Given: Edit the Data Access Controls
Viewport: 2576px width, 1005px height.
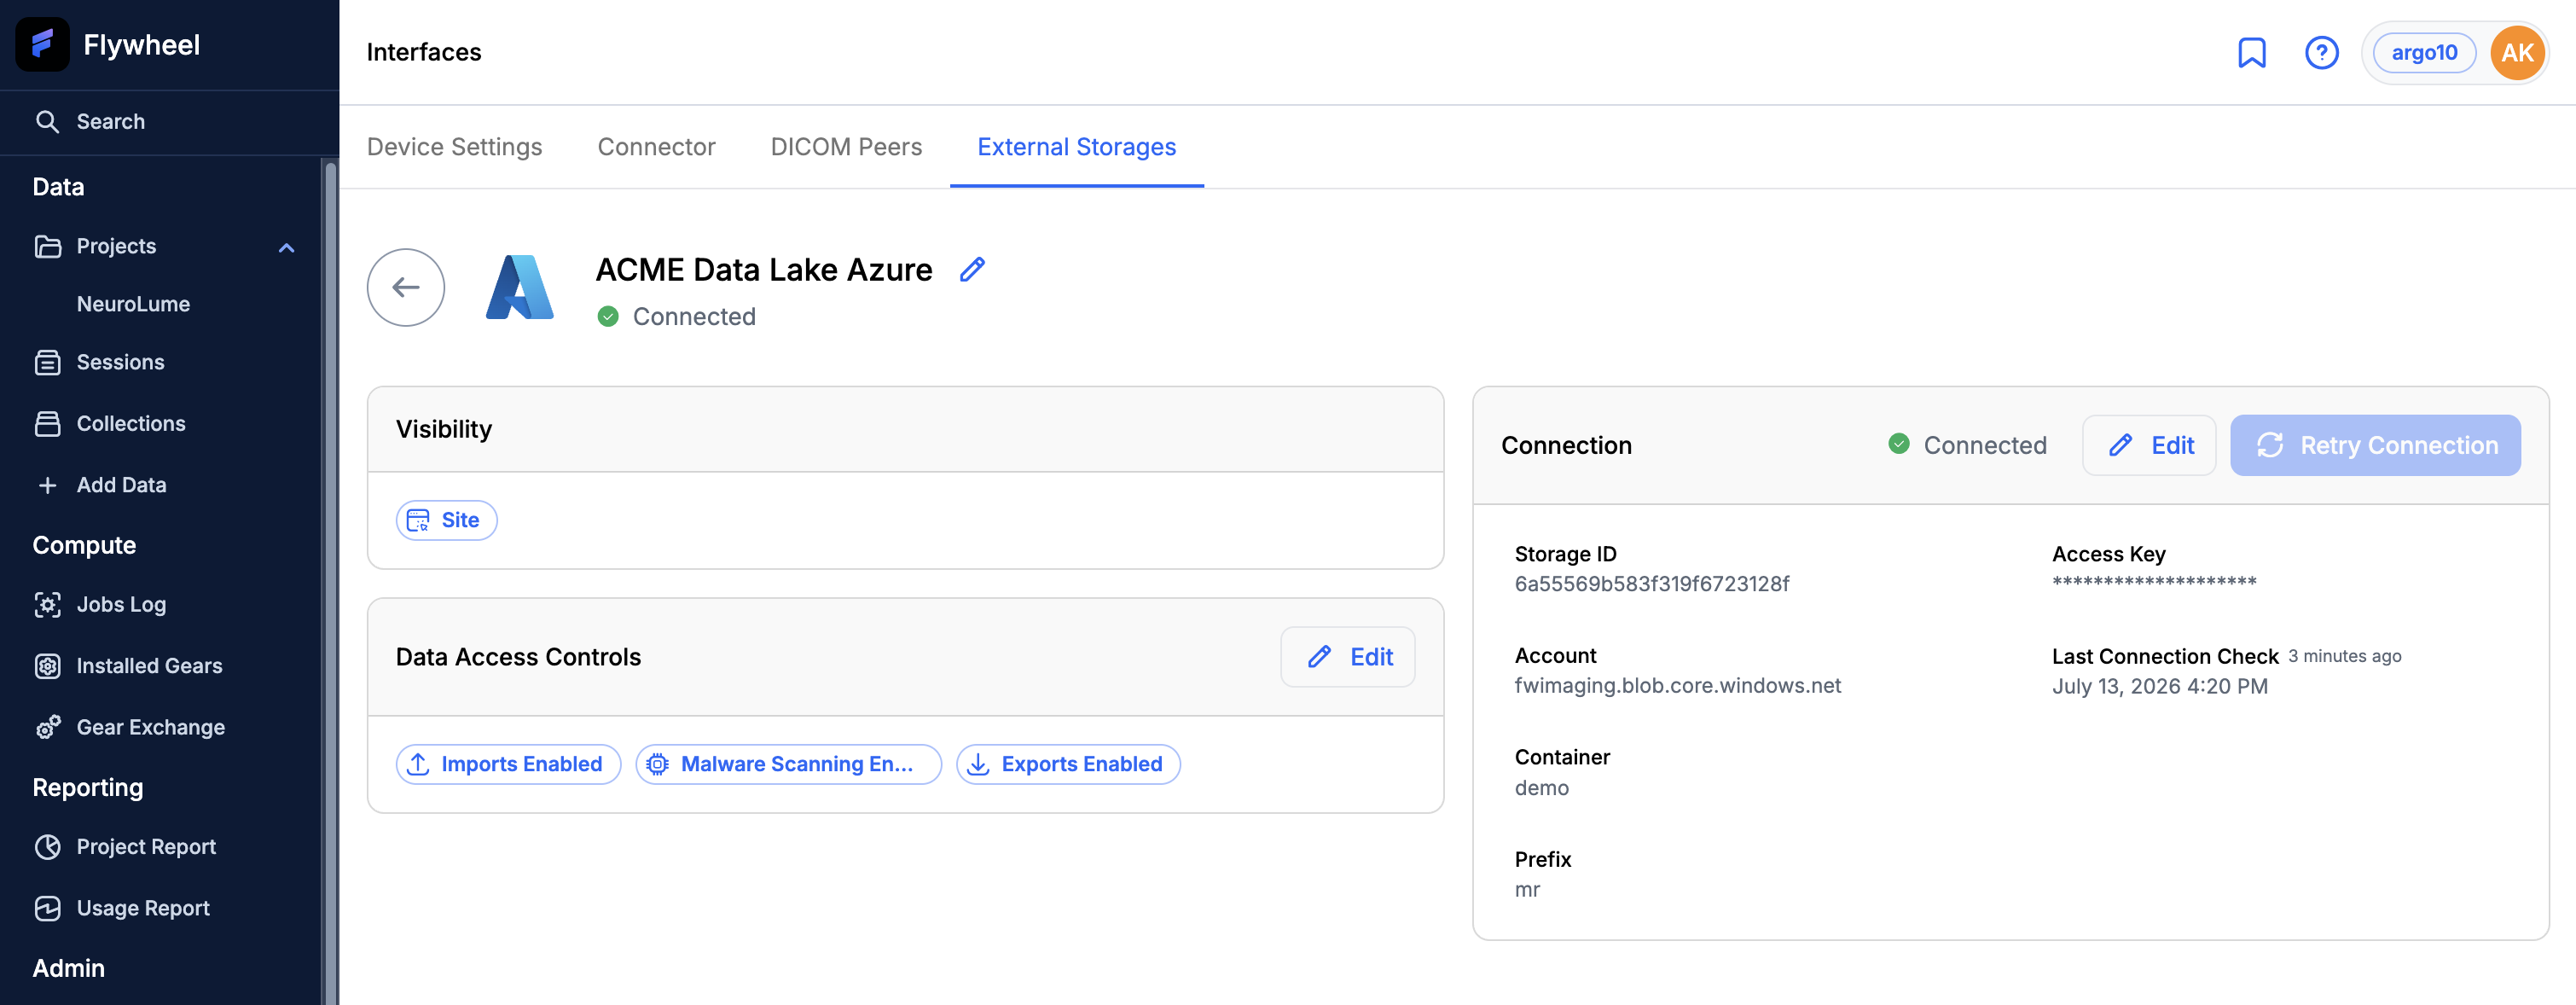Looking at the screenshot, I should pos(1347,657).
